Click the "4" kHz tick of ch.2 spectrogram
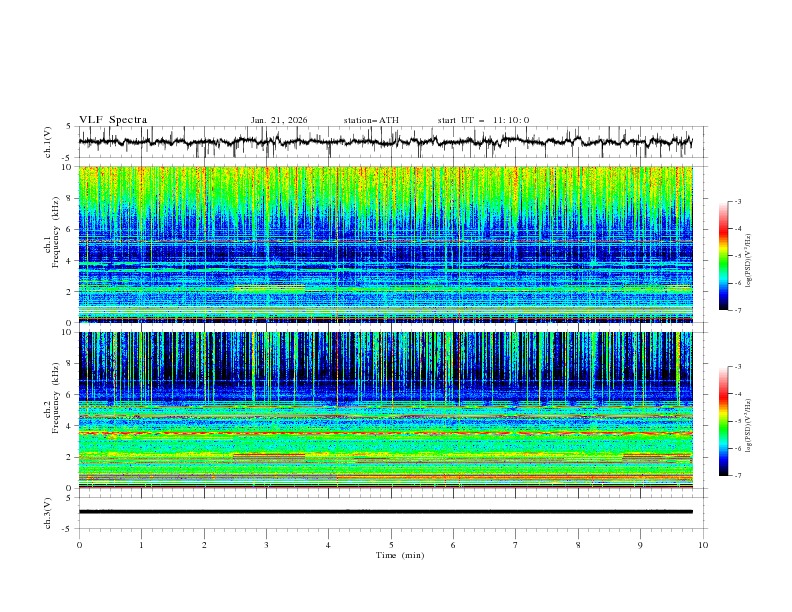Screen dimensions: 792x612 point(69,426)
